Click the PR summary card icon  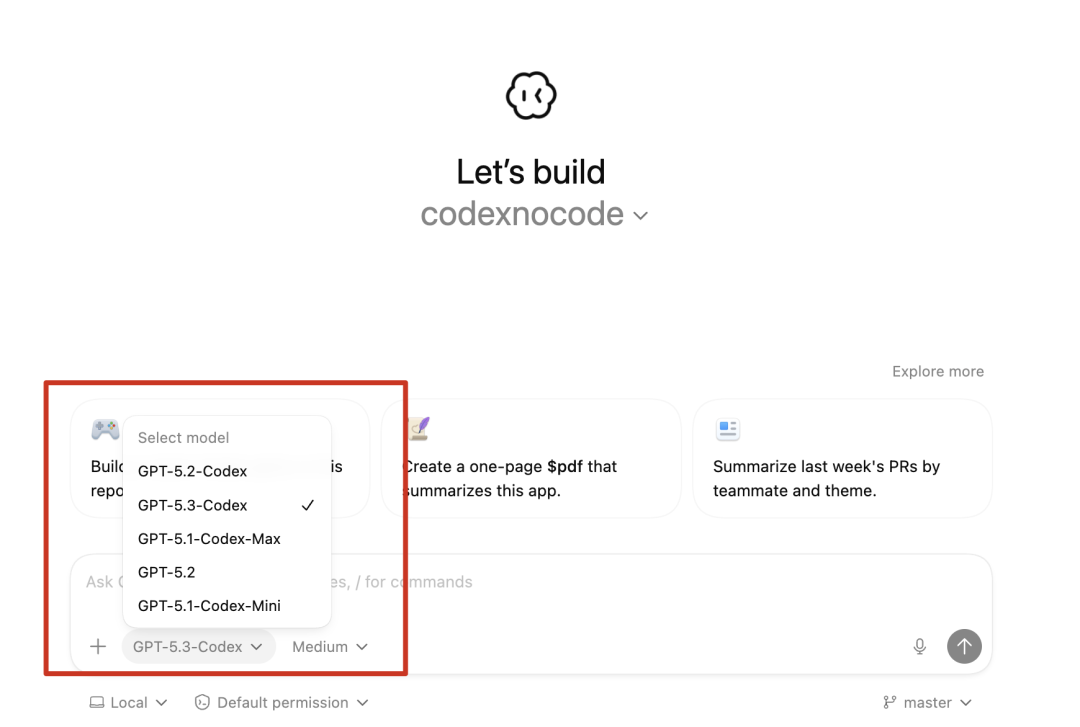[728, 430]
